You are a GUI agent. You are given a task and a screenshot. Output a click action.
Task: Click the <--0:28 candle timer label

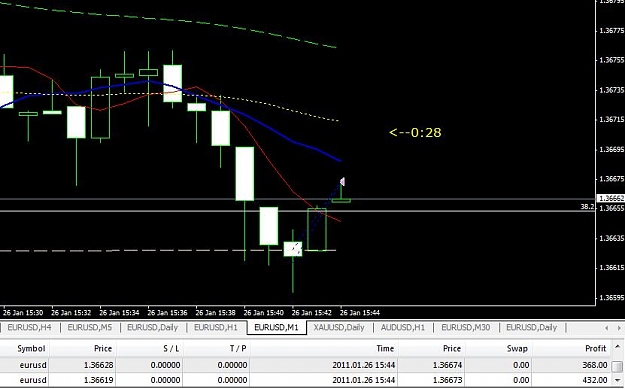point(415,132)
